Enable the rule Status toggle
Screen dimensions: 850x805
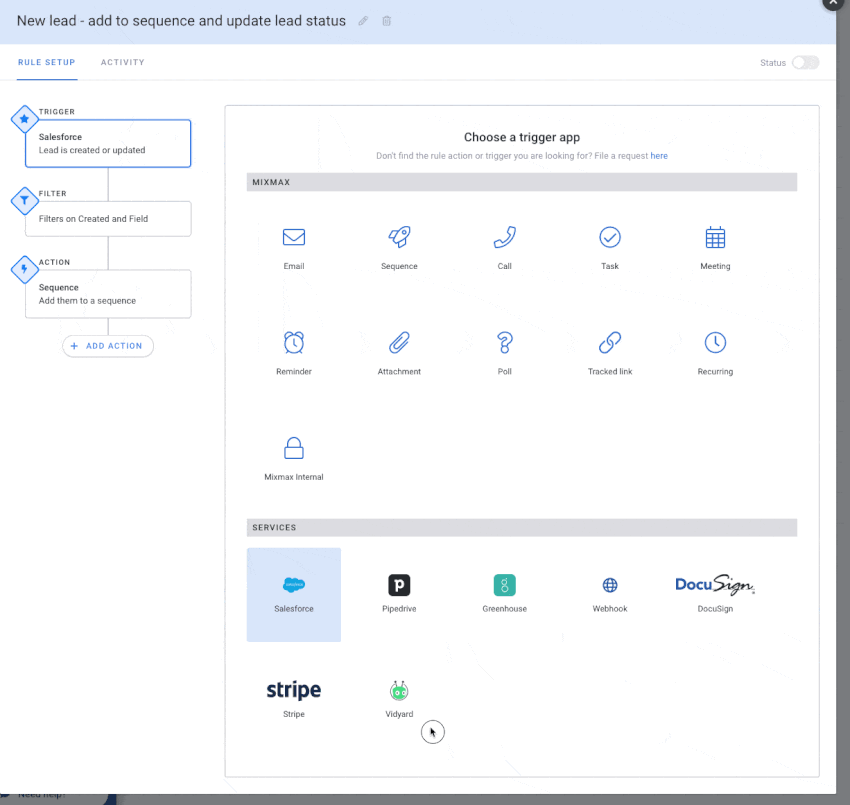tap(805, 62)
